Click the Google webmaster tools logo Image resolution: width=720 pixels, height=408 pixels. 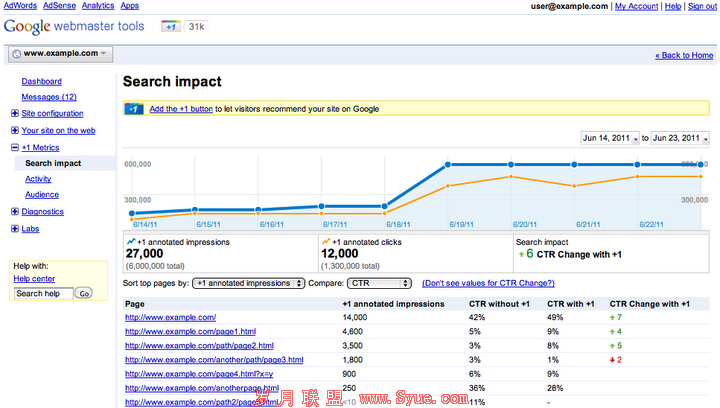tap(78, 26)
